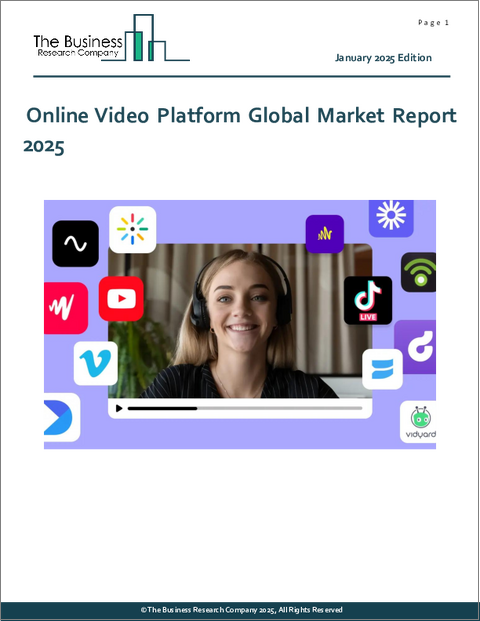Image resolution: width=480 pixels, height=621 pixels.
Task: Click the colorful sunburst Kaltura icon
Action: [132, 229]
